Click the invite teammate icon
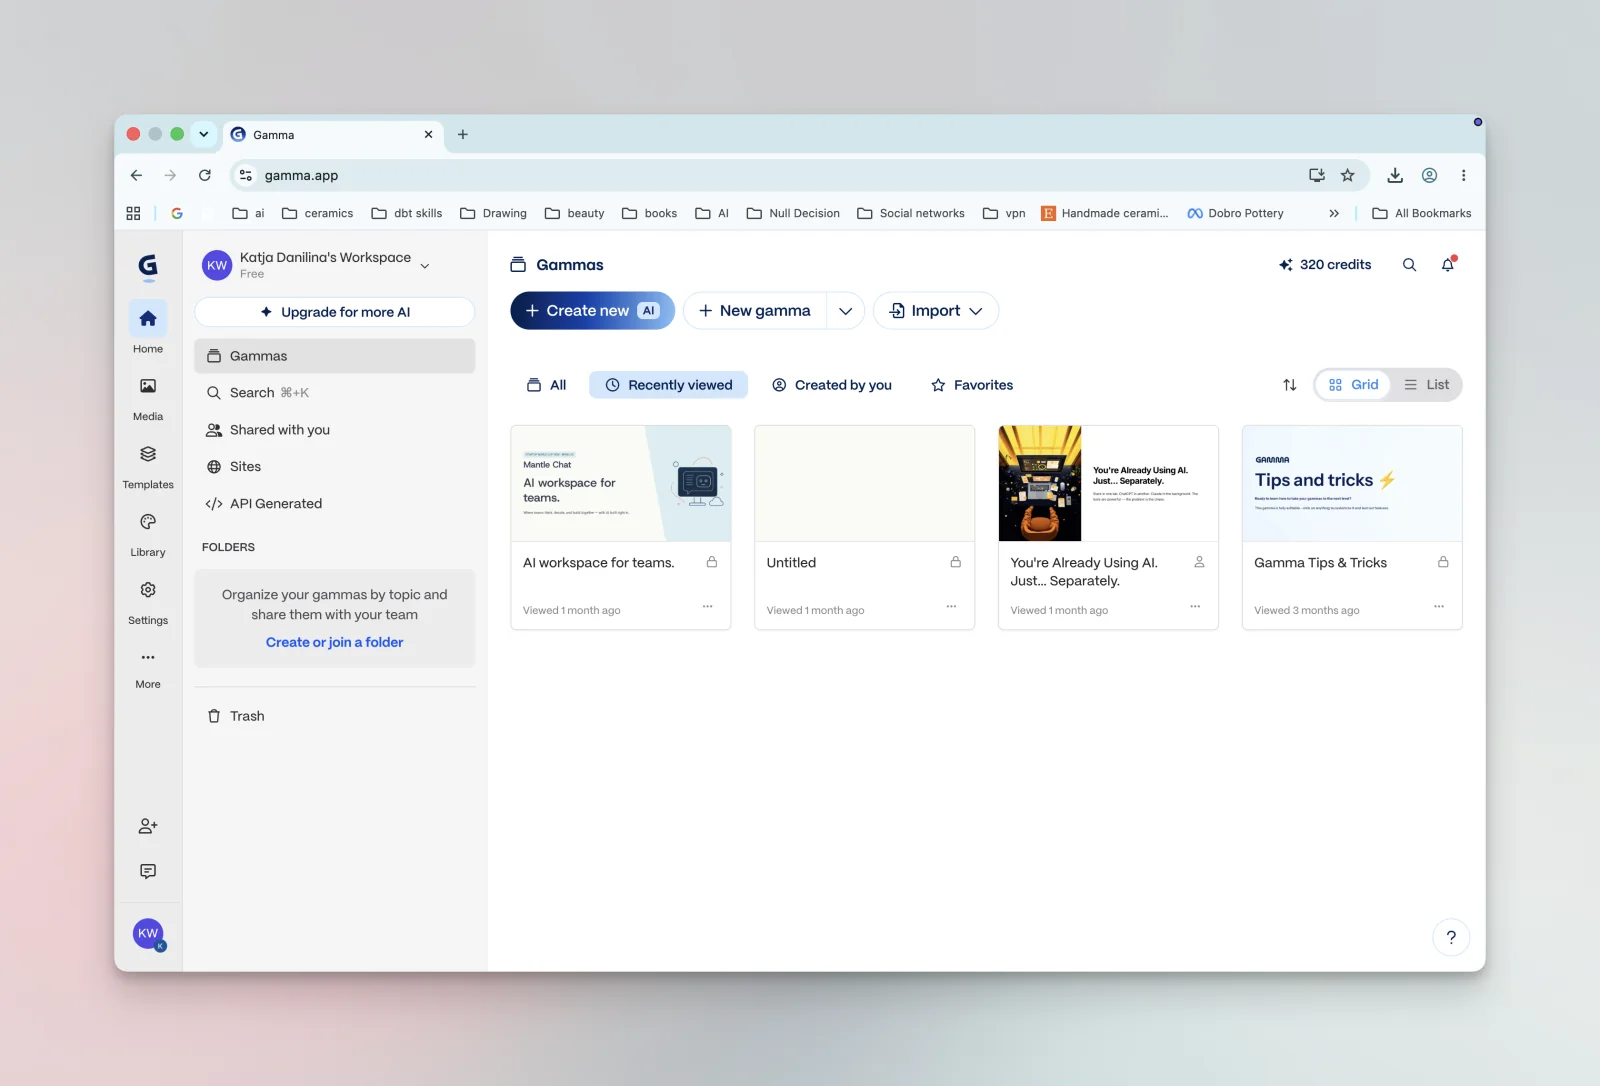Screen dimensions: 1600x1086 tap(148, 826)
